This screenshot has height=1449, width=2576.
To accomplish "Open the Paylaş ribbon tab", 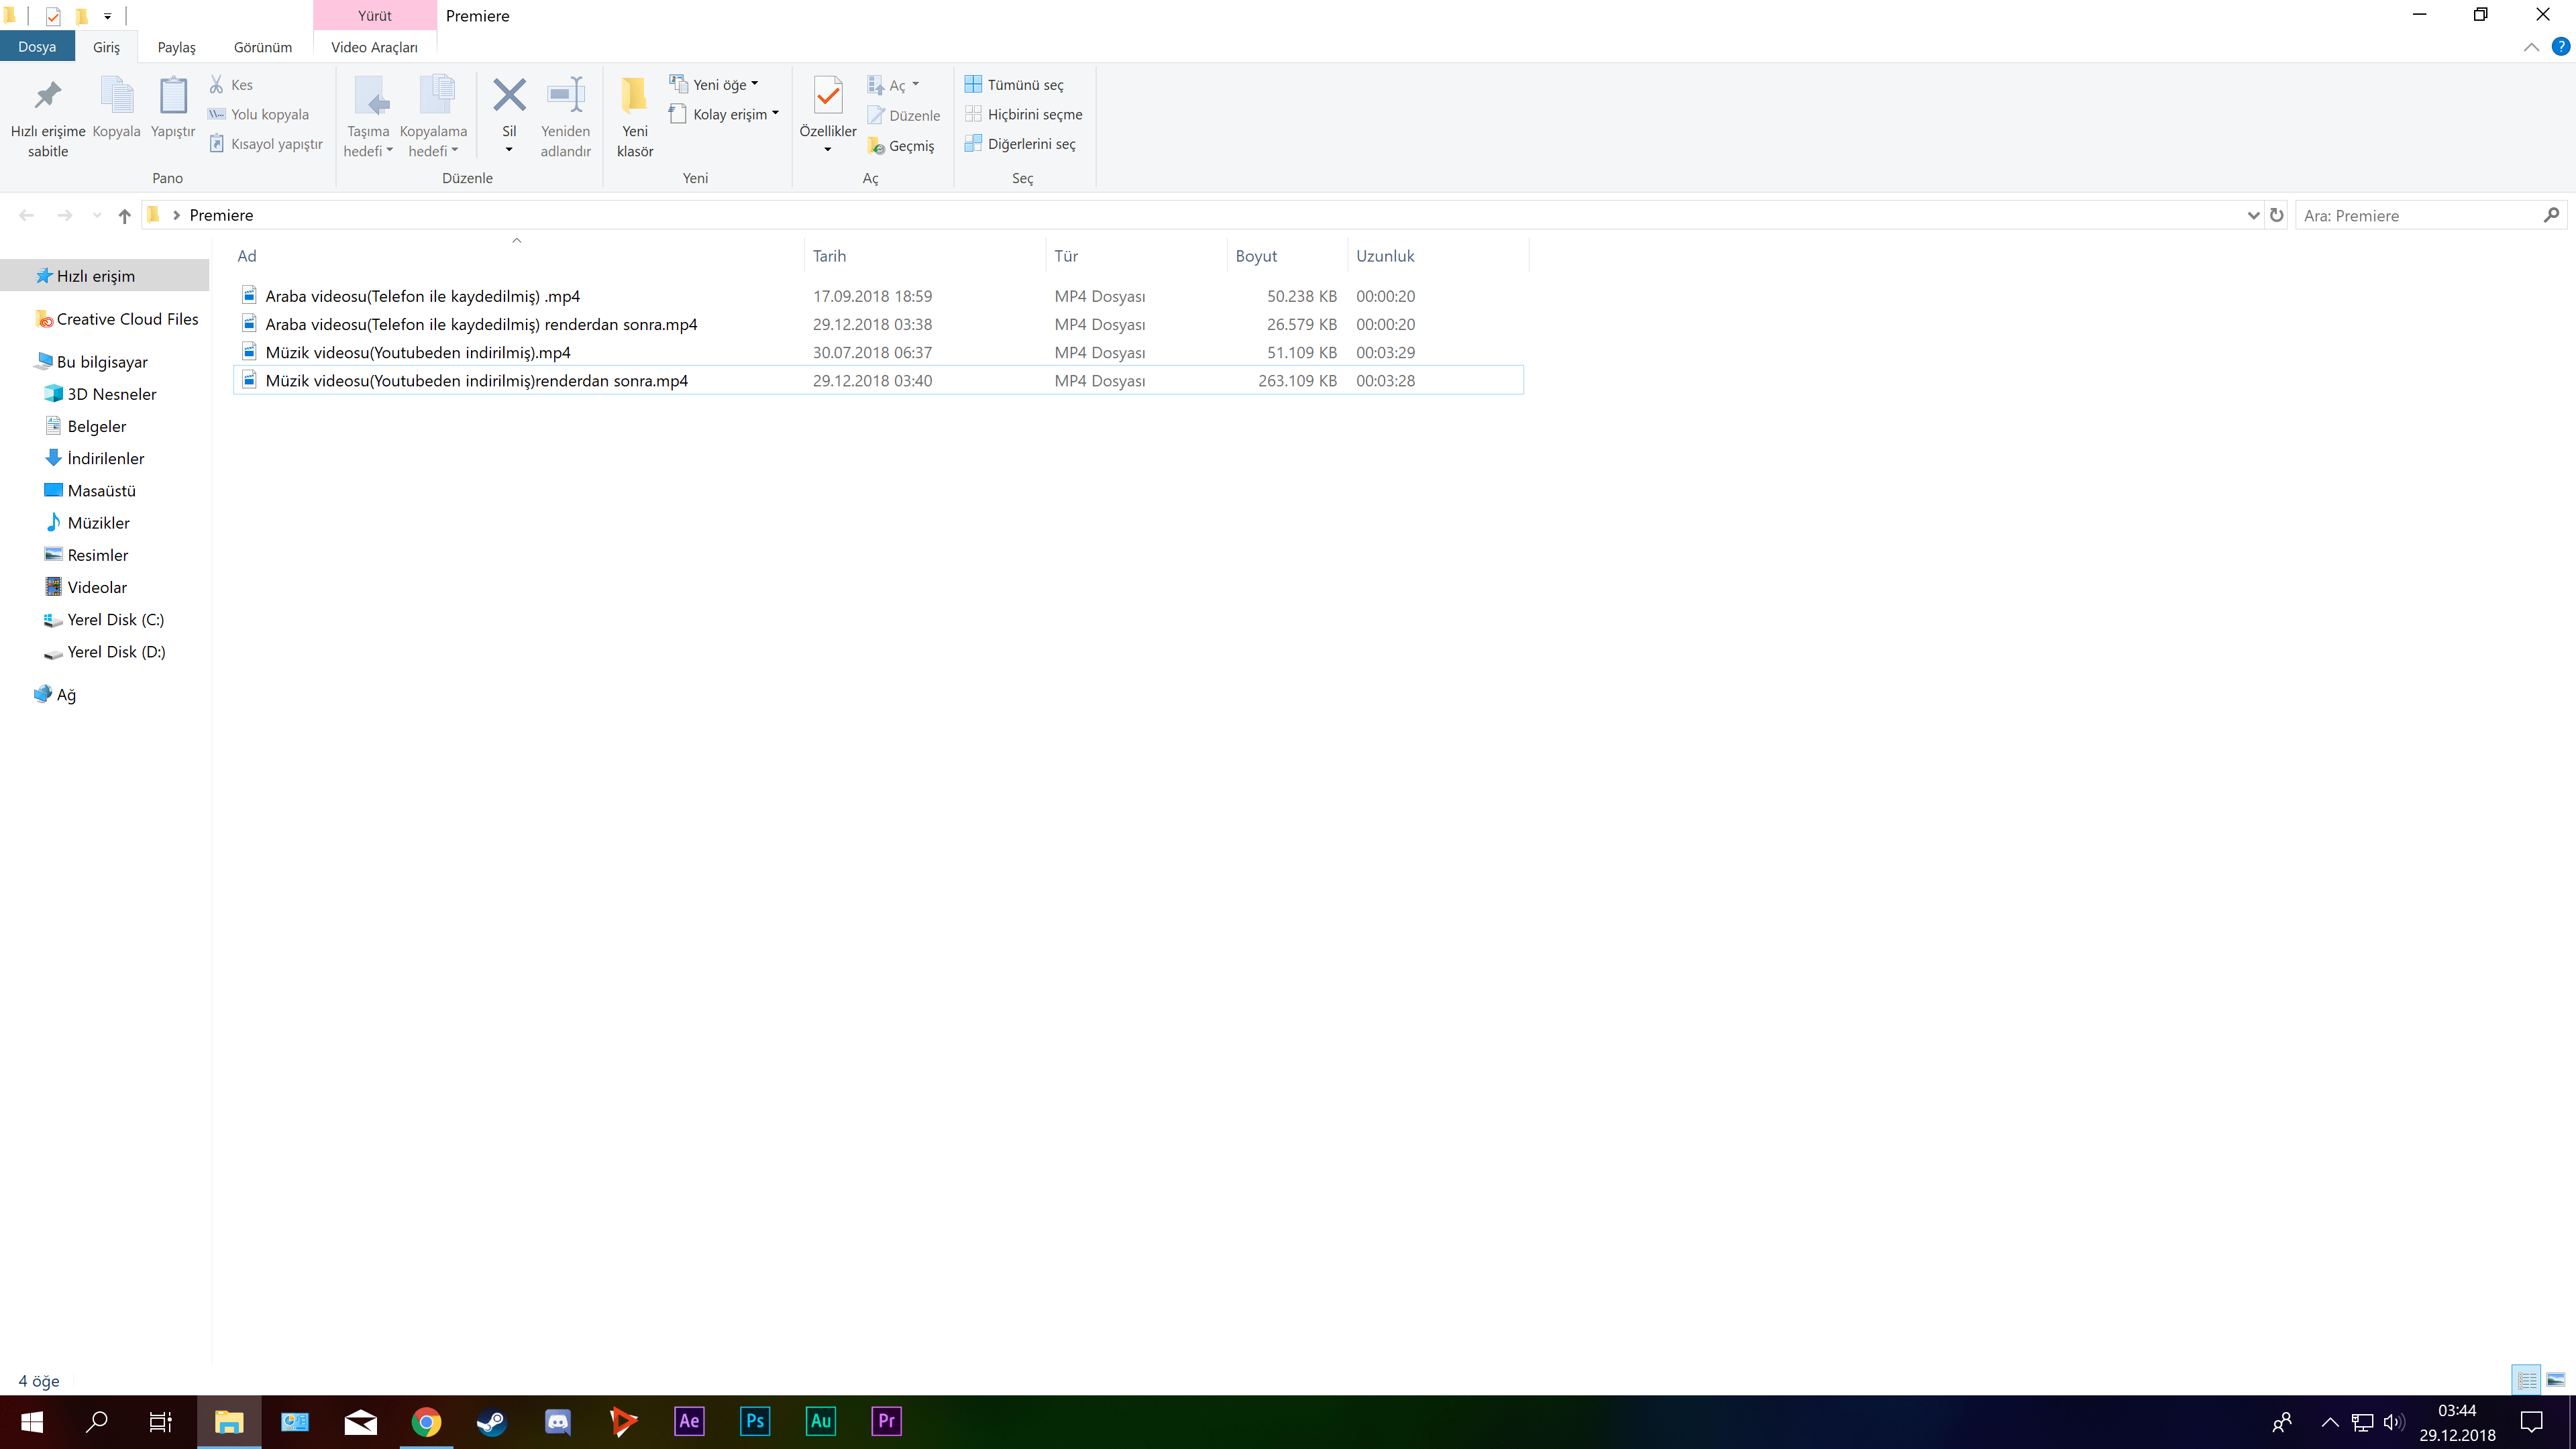I will (176, 47).
